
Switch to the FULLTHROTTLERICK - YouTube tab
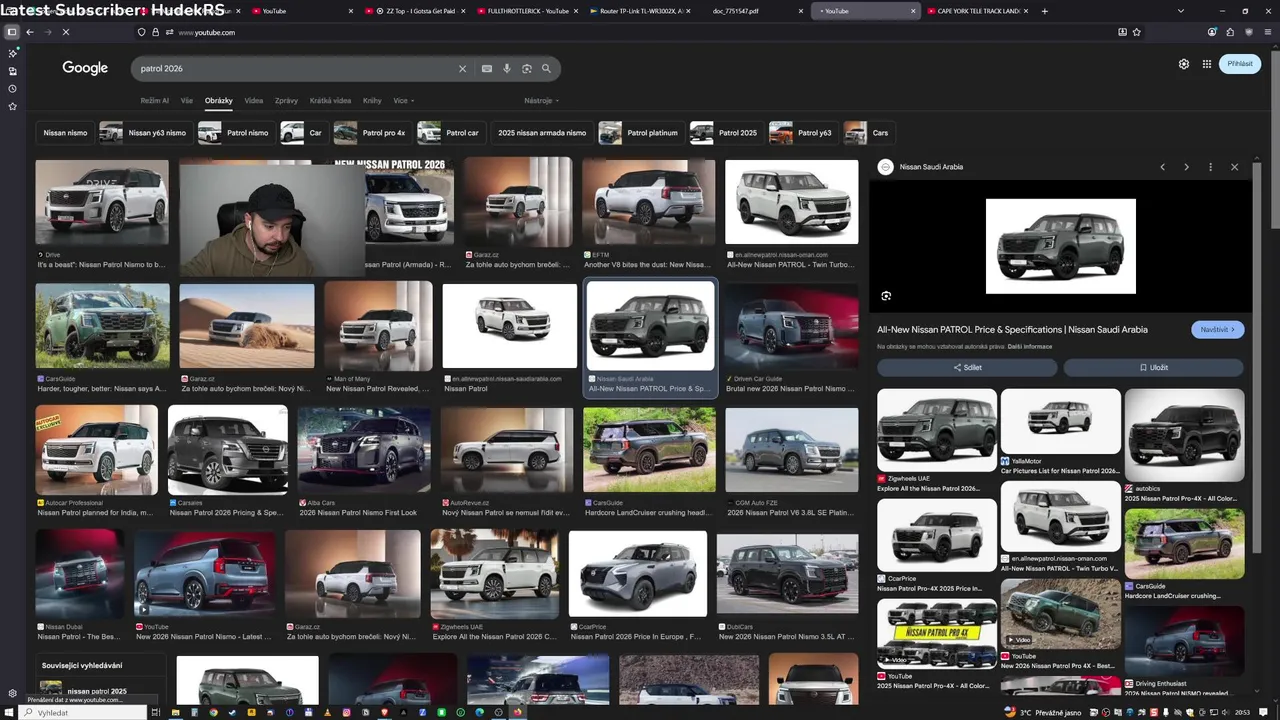(530, 11)
